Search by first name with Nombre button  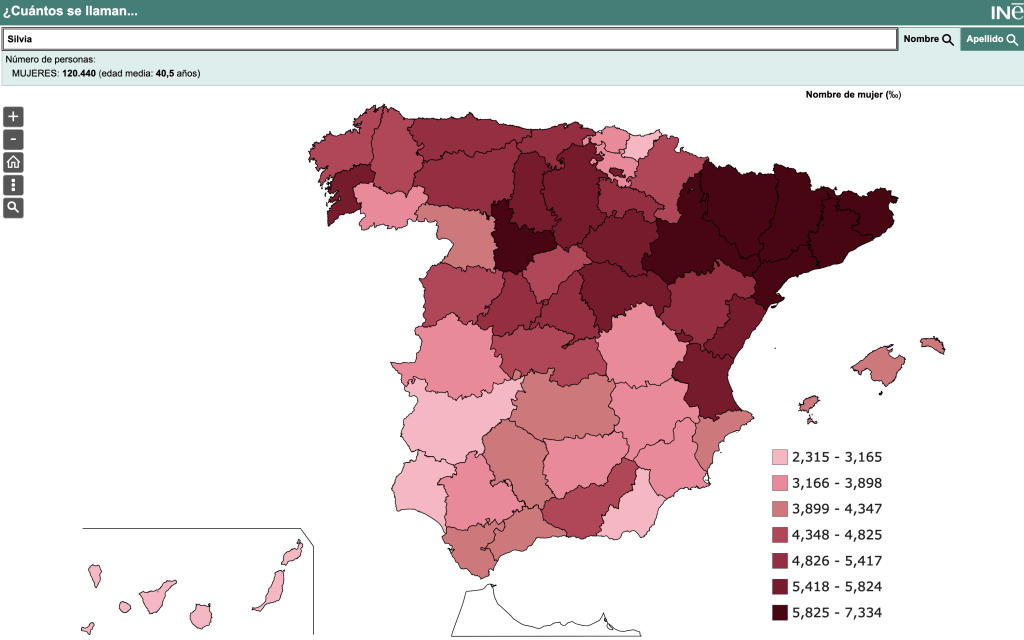tap(928, 39)
